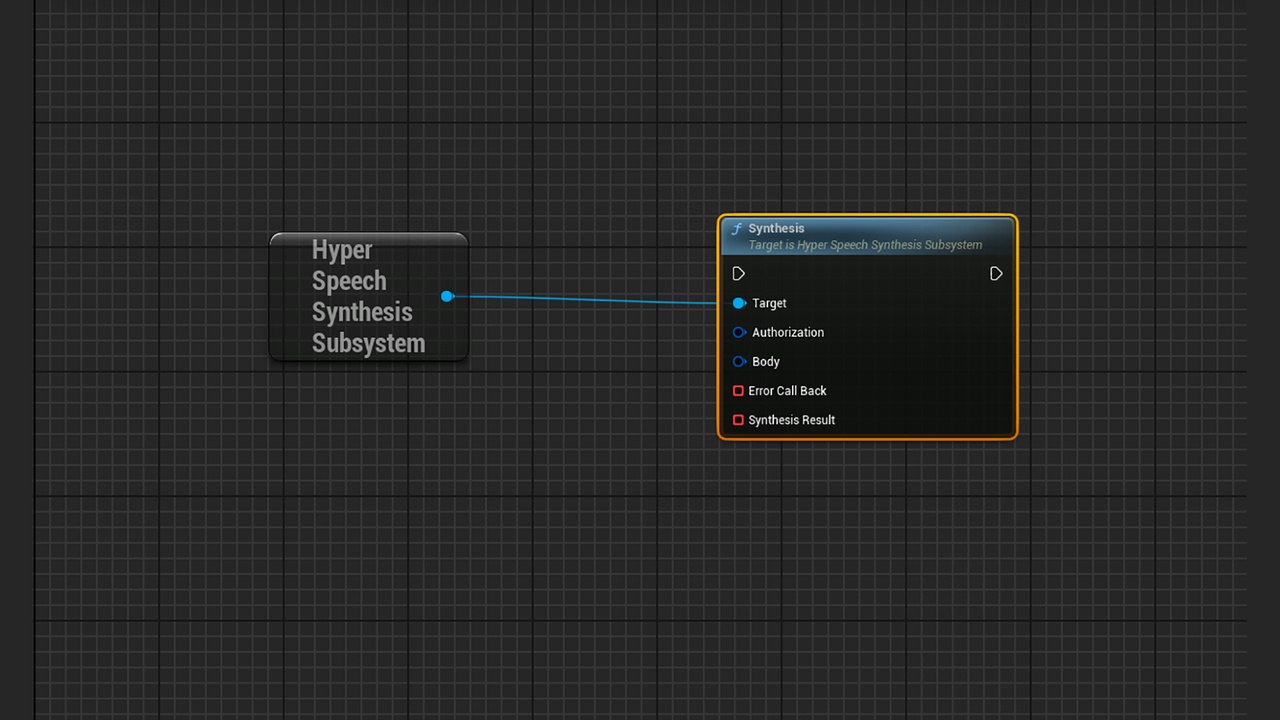Click the Error Call Back label
The image size is (1280, 720).
[x=787, y=391]
